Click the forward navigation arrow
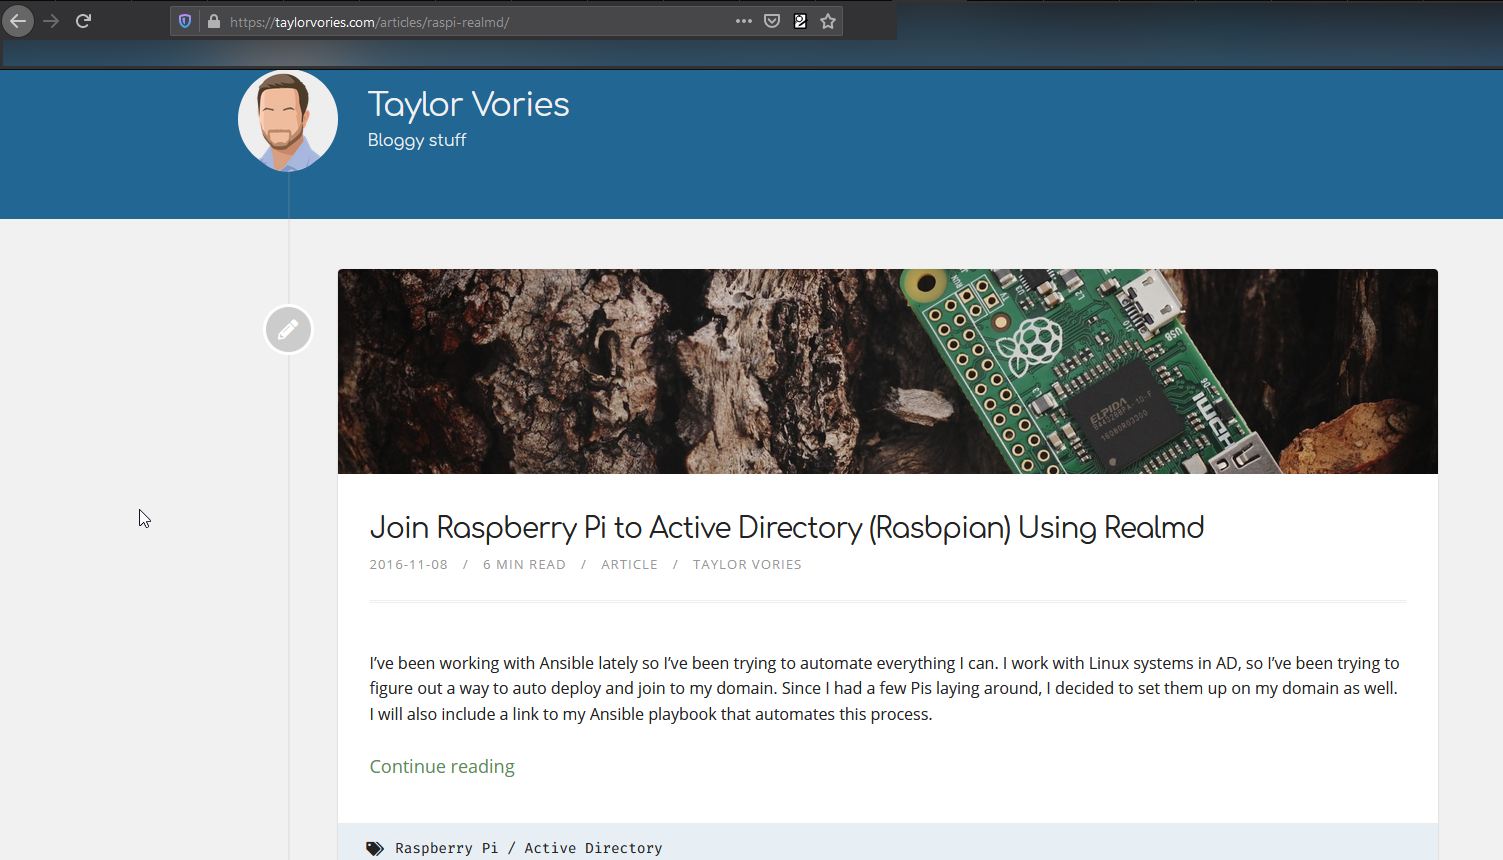 (x=51, y=20)
